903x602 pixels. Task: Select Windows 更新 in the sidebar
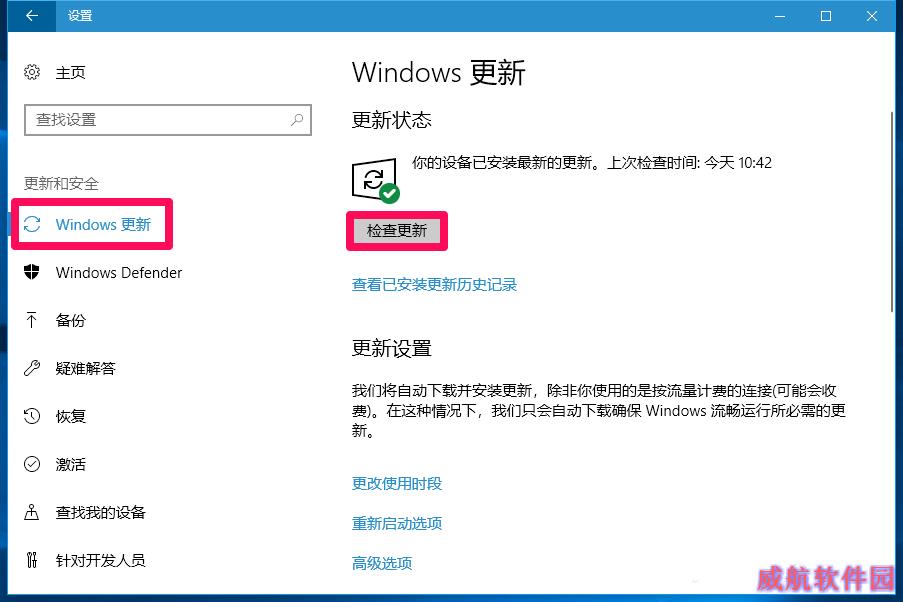pos(92,224)
